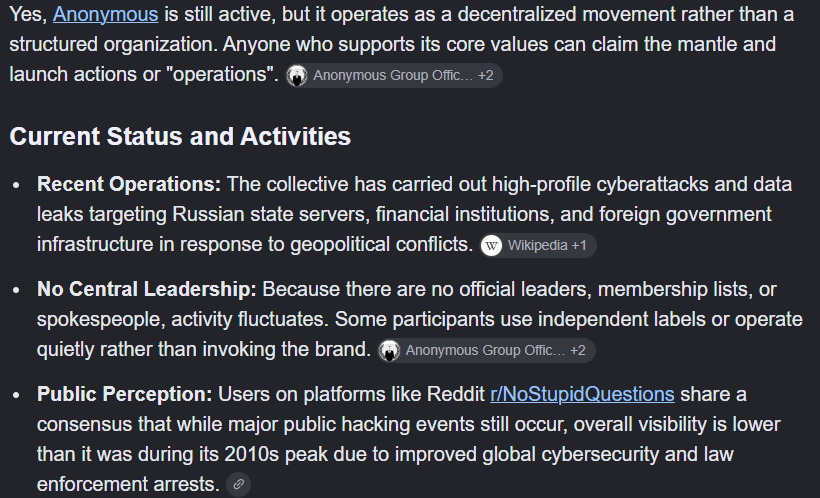Expand the +2 count after "invoking the brand"
This screenshot has width=820, height=498.
pyautogui.click(x=578, y=350)
